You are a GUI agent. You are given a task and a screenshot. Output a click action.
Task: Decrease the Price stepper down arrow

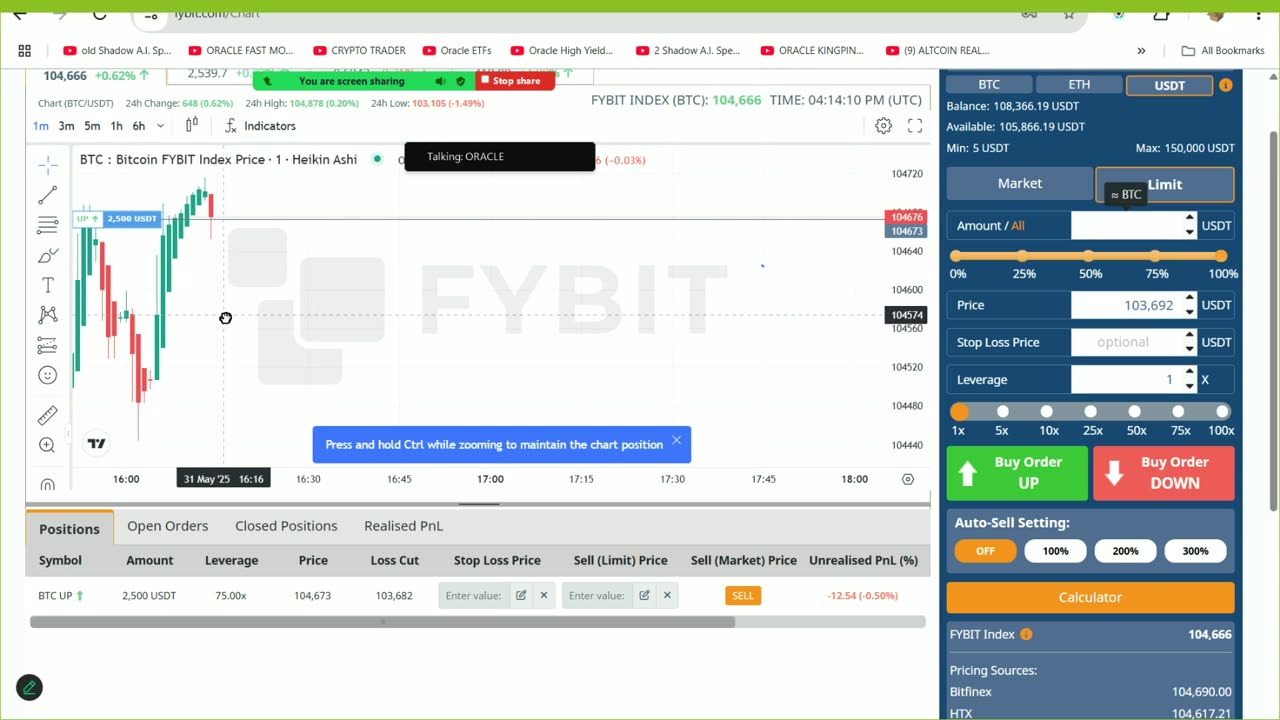pos(1189,311)
